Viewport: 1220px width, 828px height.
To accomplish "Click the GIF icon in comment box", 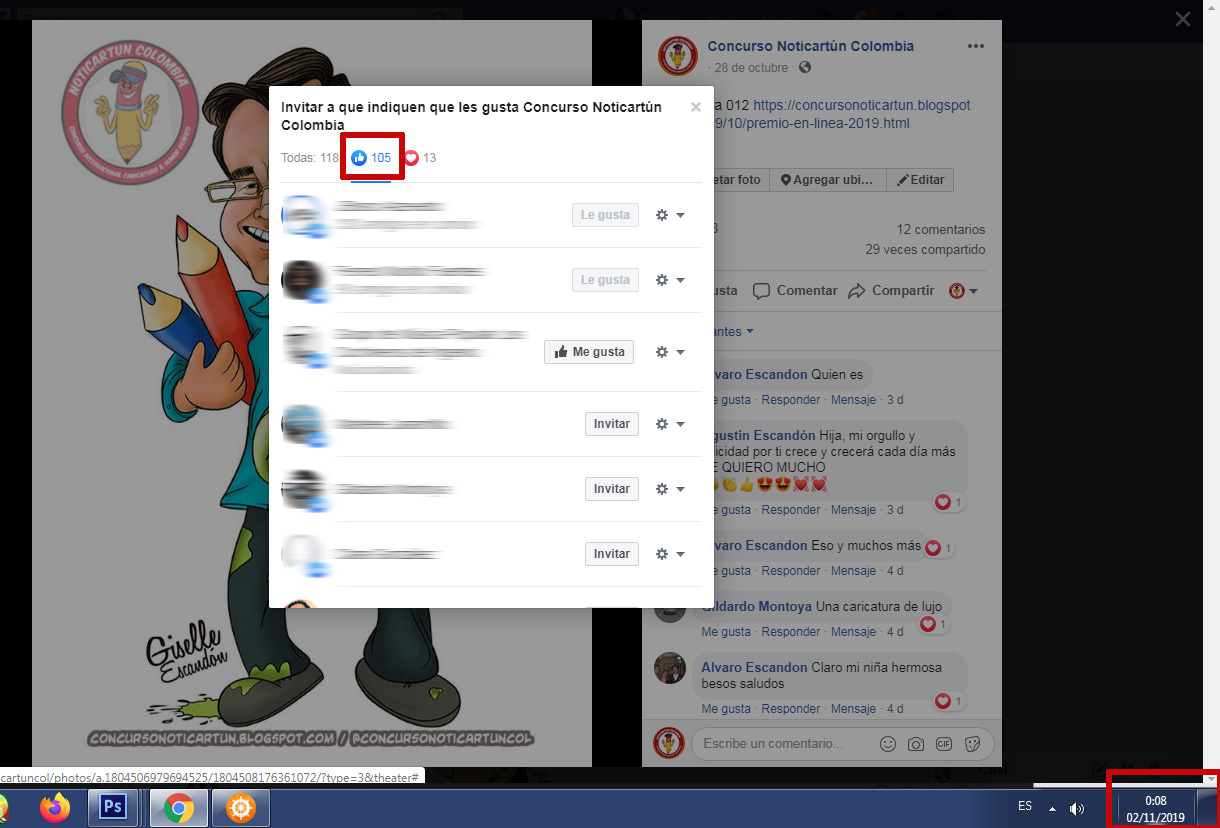I will [x=943, y=744].
